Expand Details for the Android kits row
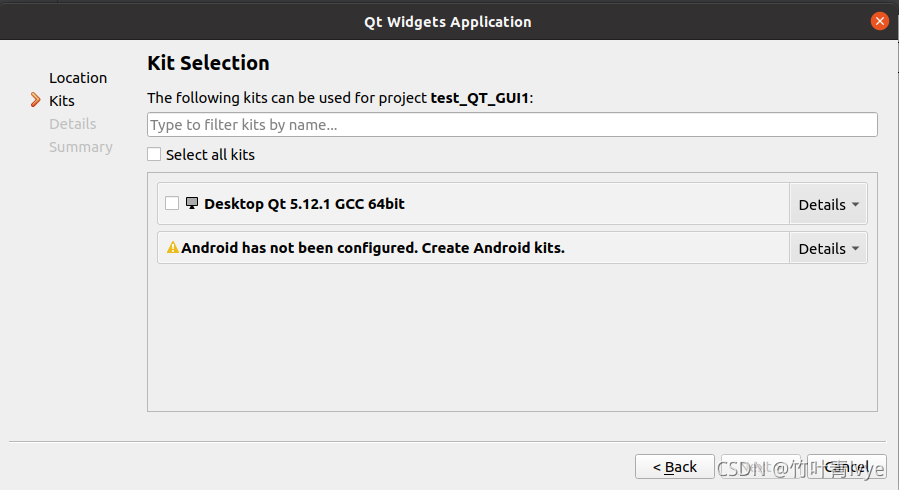The image size is (899, 490). (828, 248)
